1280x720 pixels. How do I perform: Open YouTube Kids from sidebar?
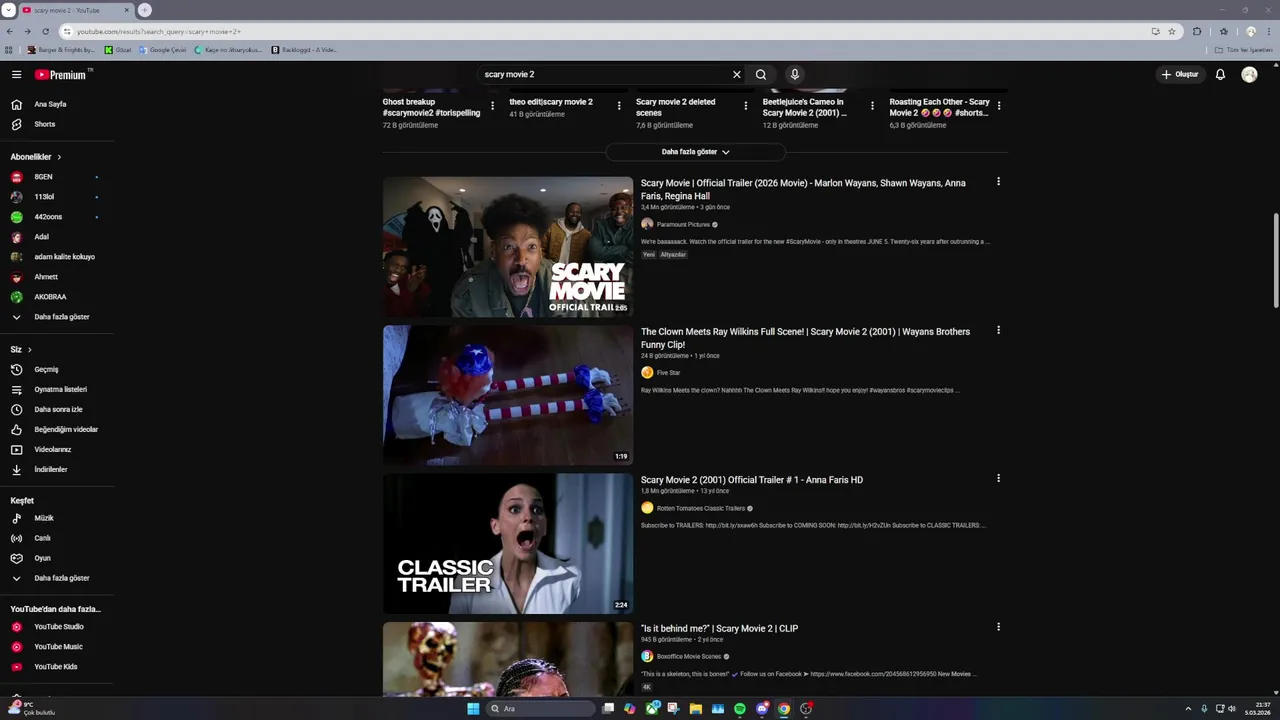coord(57,667)
